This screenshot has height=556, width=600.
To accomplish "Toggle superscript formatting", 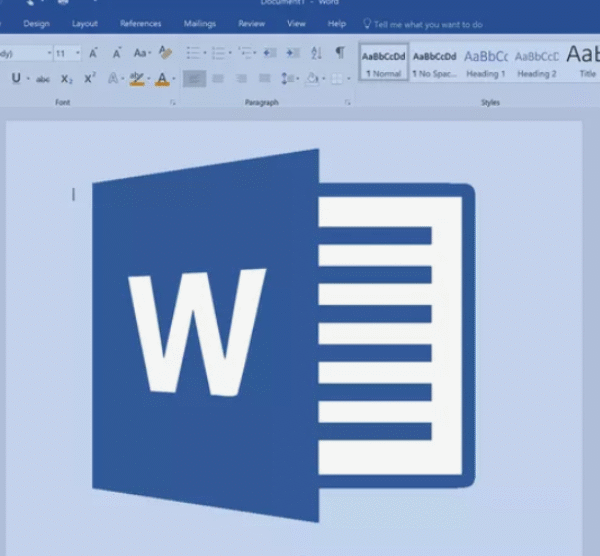I will (x=90, y=78).
